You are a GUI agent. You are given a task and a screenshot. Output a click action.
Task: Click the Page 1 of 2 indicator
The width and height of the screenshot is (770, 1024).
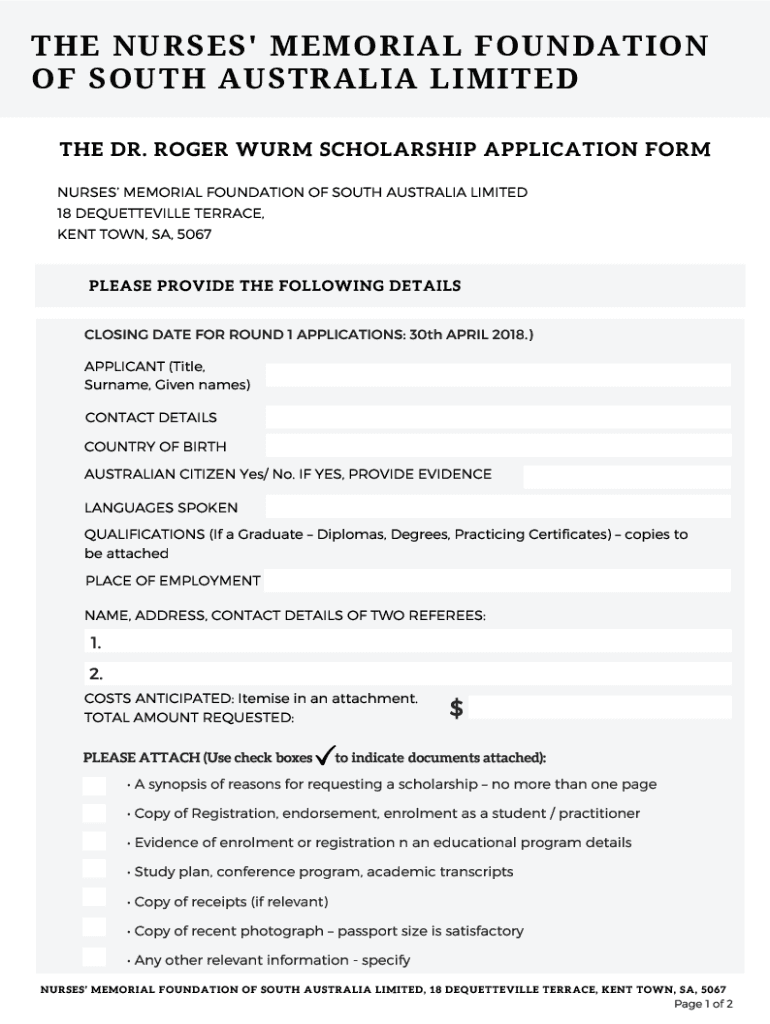(x=704, y=1004)
